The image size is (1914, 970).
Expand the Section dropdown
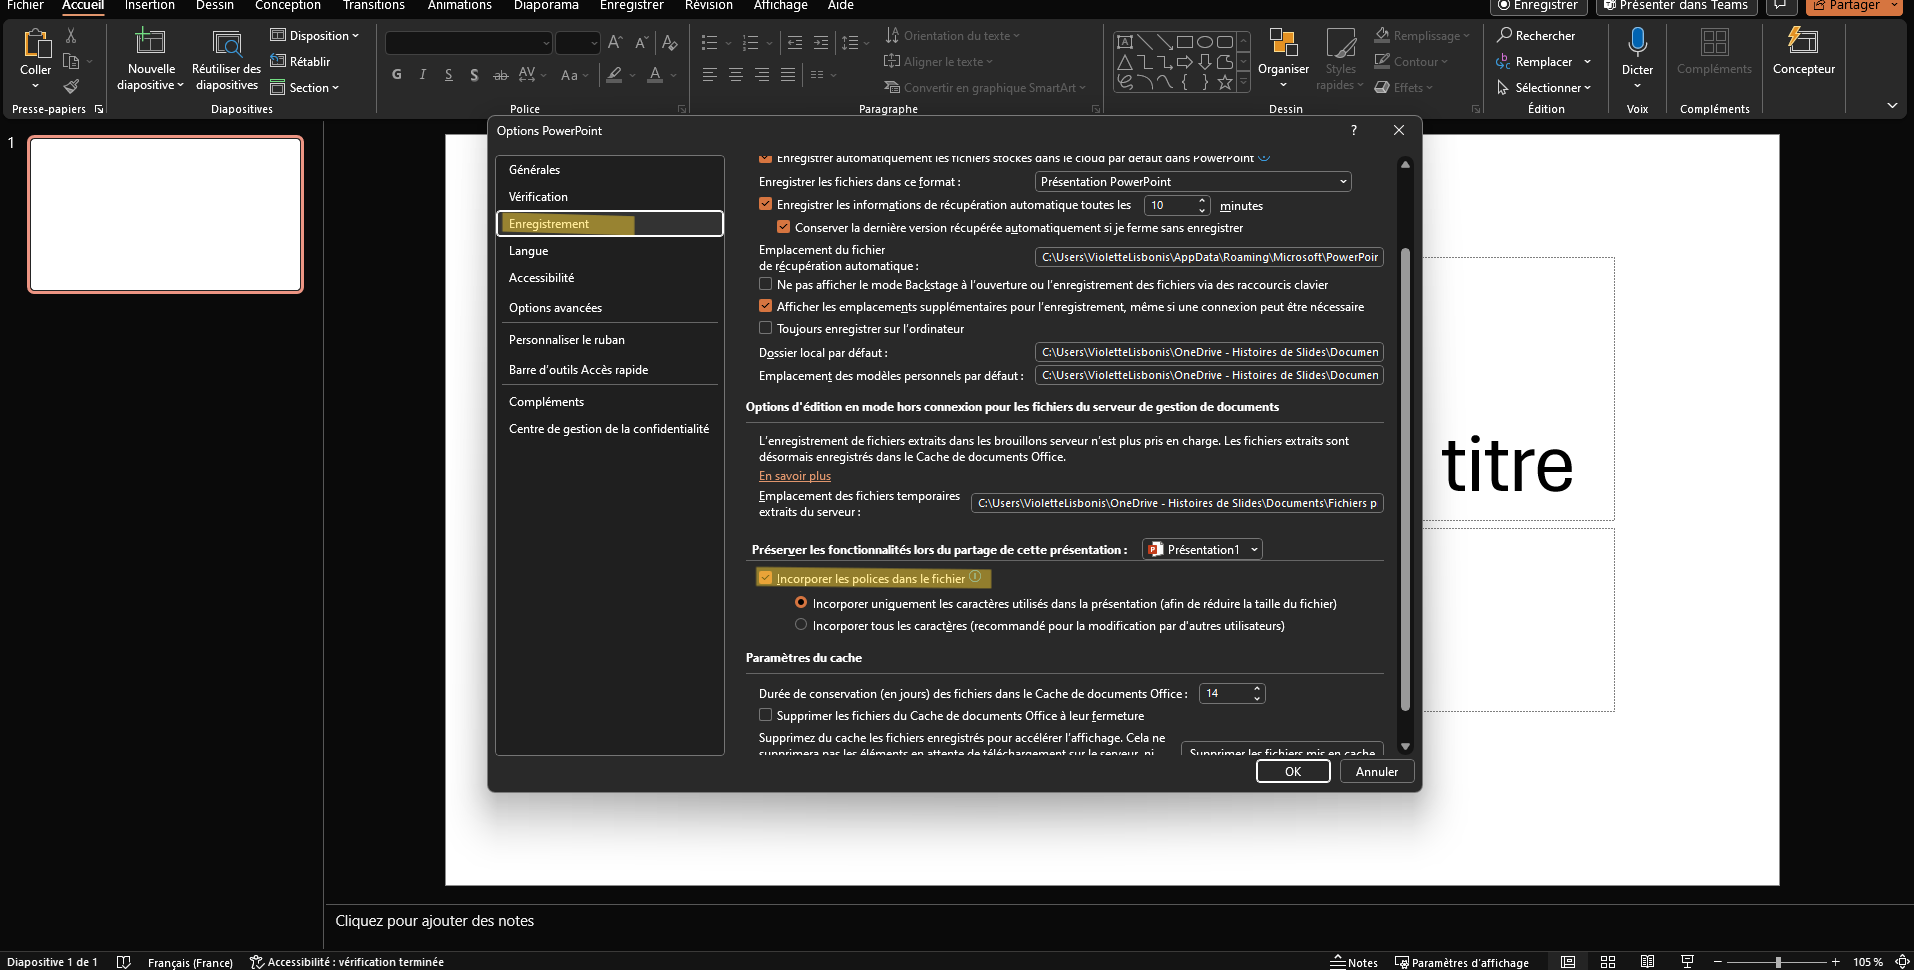(x=305, y=87)
